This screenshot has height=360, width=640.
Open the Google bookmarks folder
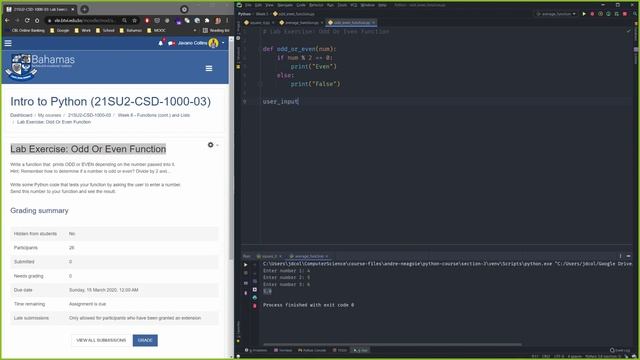click(59, 30)
